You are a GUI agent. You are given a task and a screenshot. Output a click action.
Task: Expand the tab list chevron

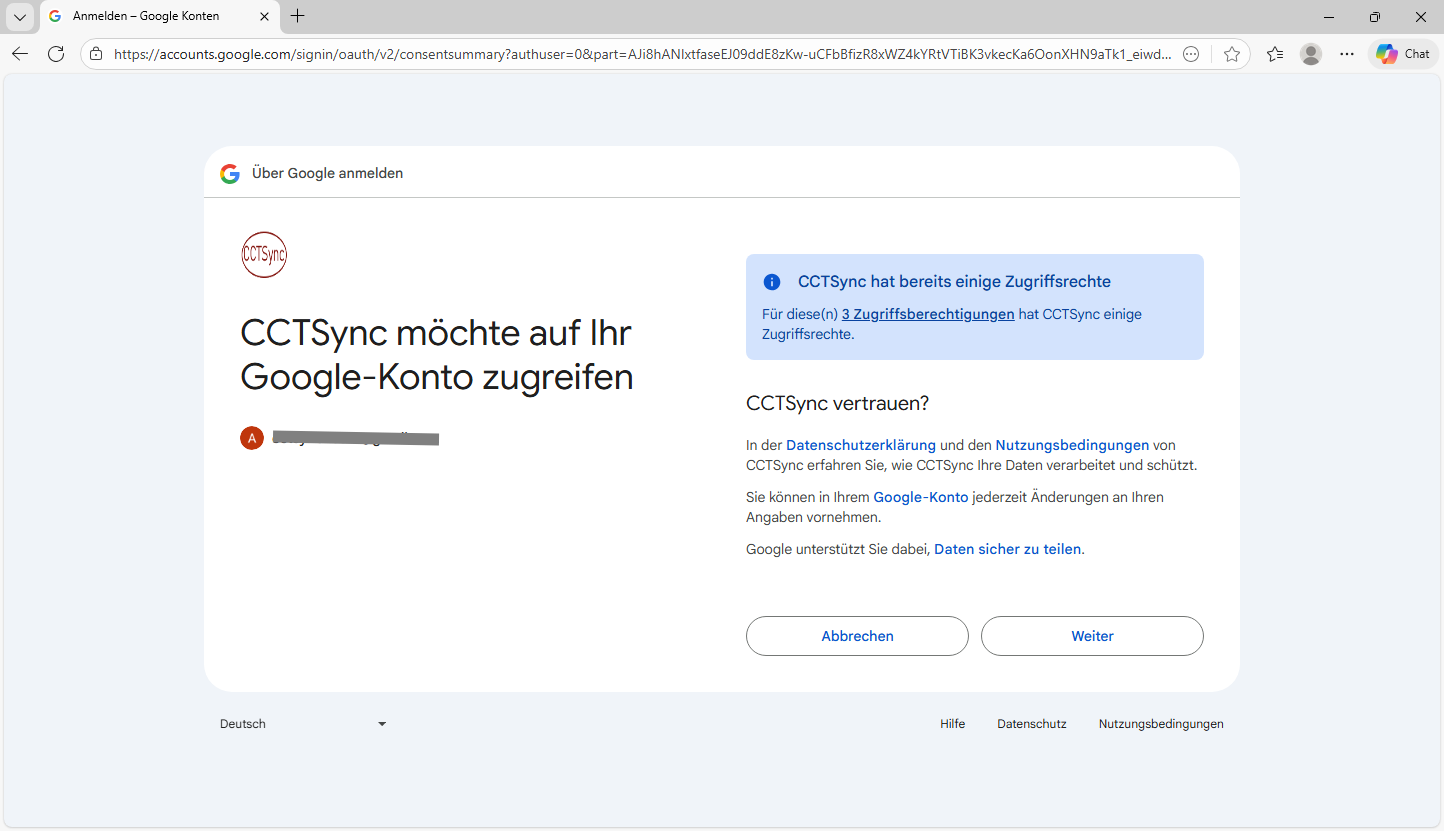point(19,16)
